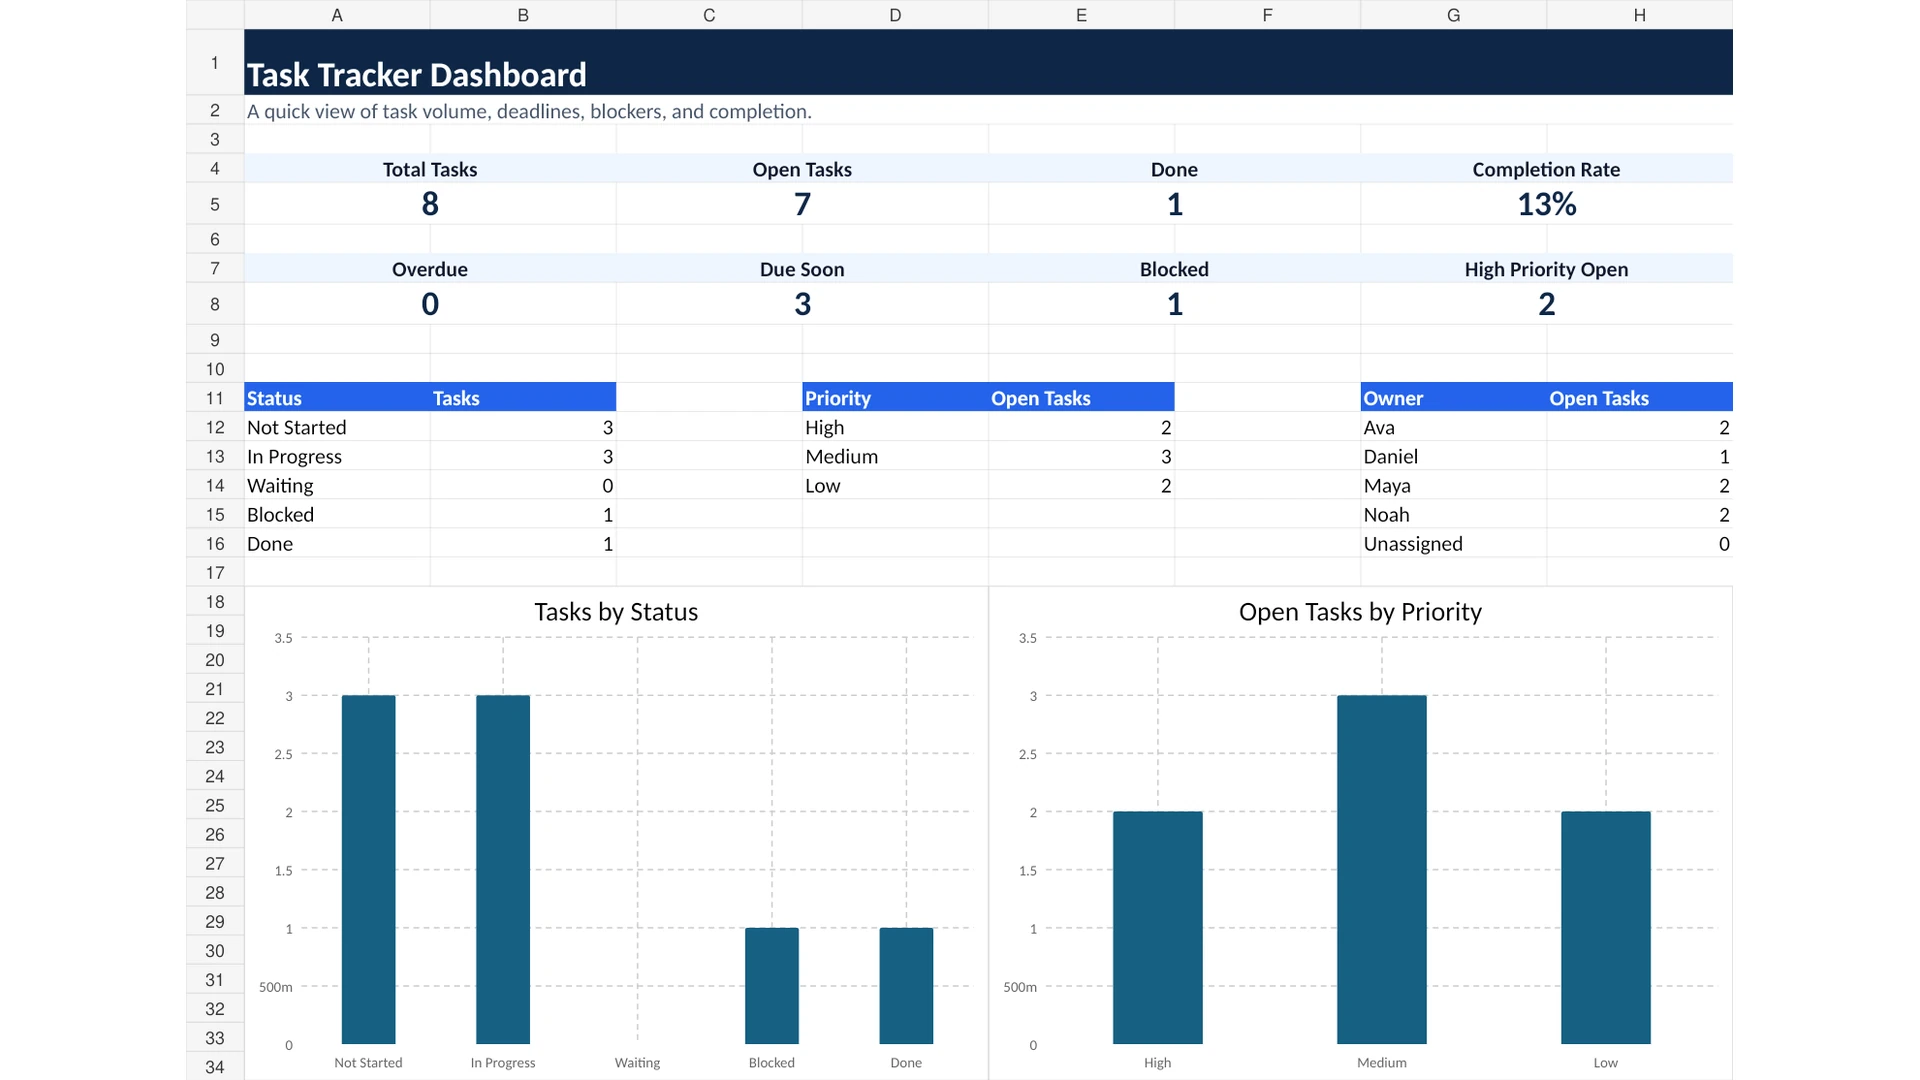Click the Total Tasks label

coord(430,169)
